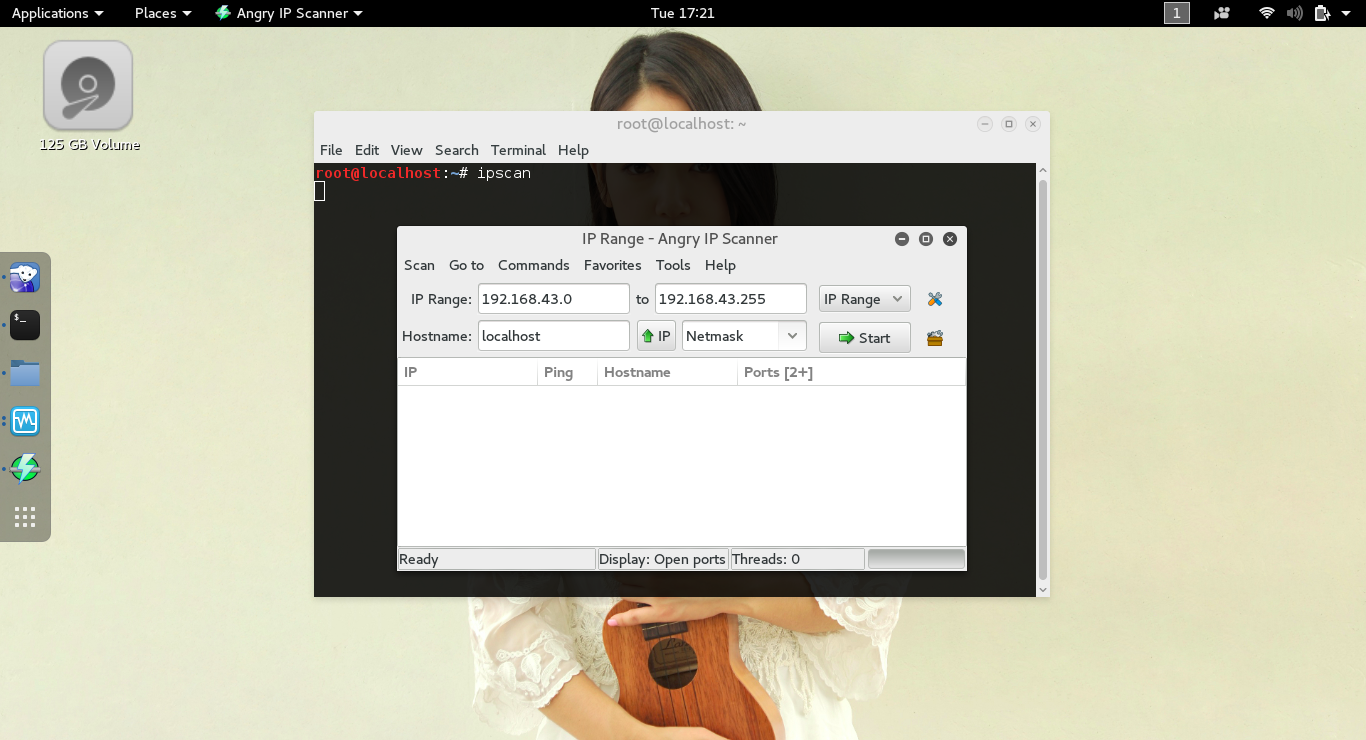The height and width of the screenshot is (740, 1366).
Task: Open the Tools menu in Angry IP Scanner
Action: pyautogui.click(x=673, y=265)
